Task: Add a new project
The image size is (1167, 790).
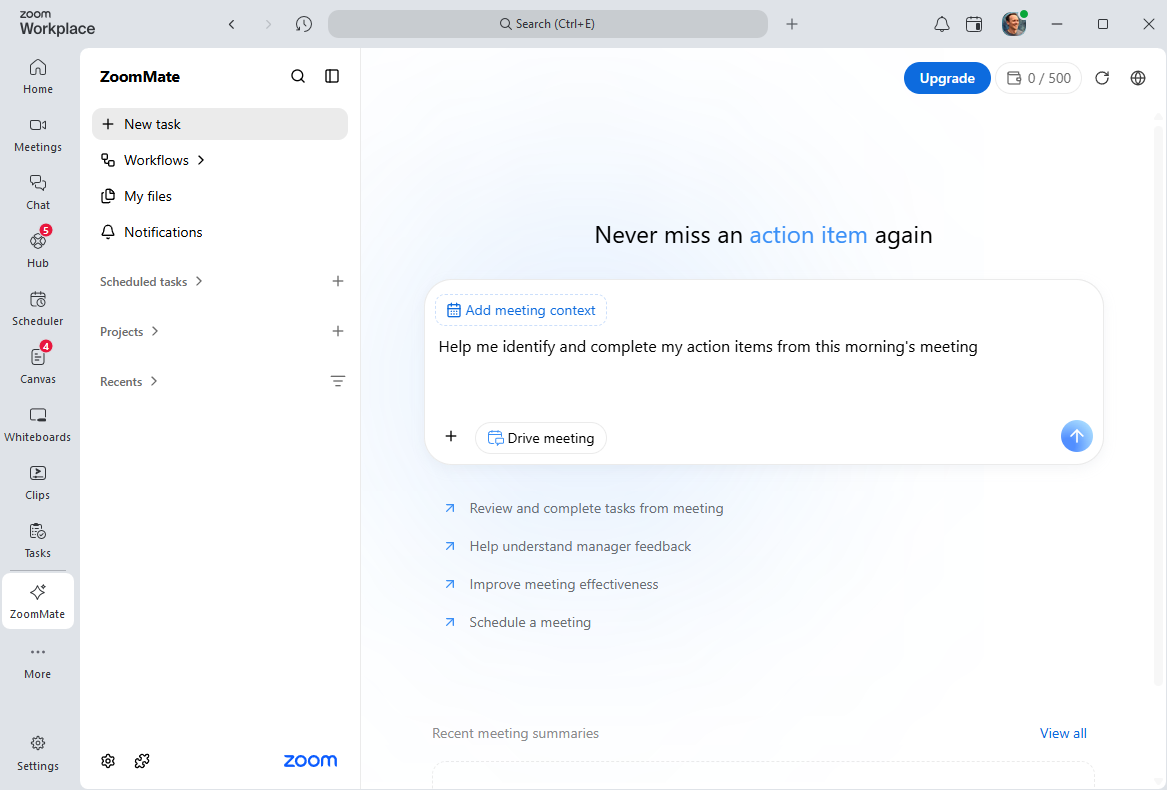Action: [x=338, y=331]
